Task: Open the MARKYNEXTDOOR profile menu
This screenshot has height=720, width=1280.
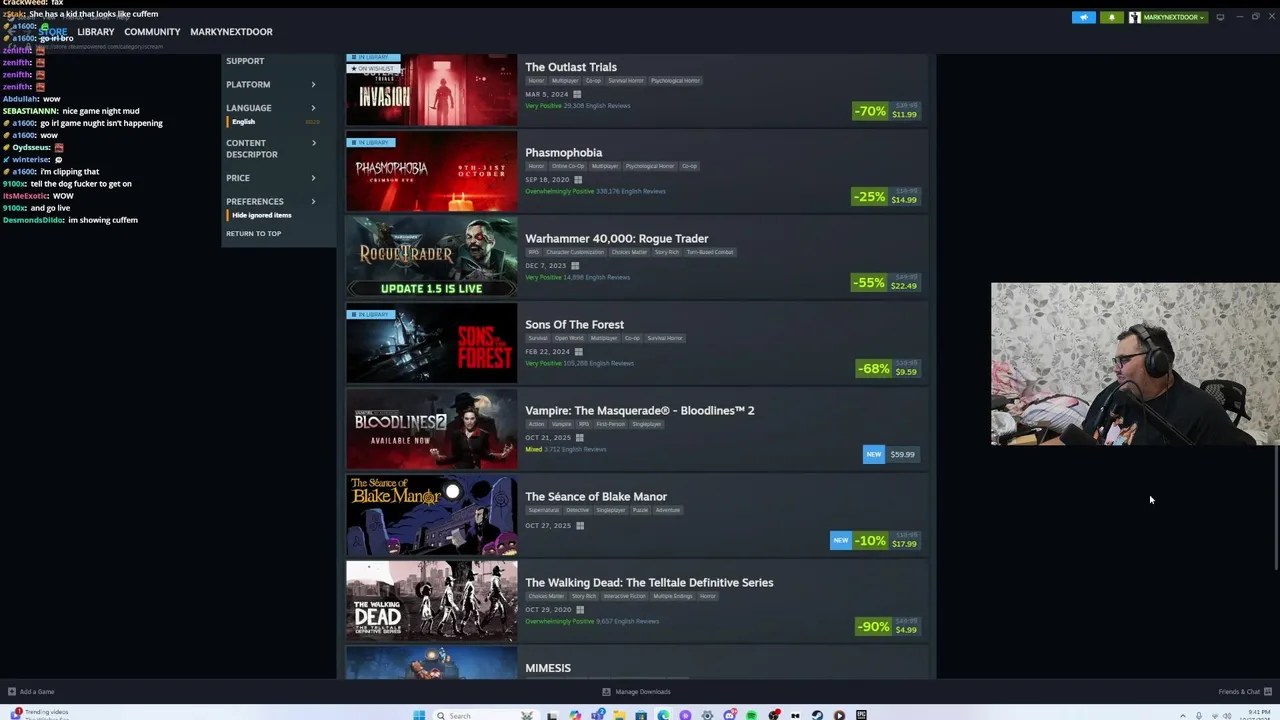Action: [x=231, y=32]
